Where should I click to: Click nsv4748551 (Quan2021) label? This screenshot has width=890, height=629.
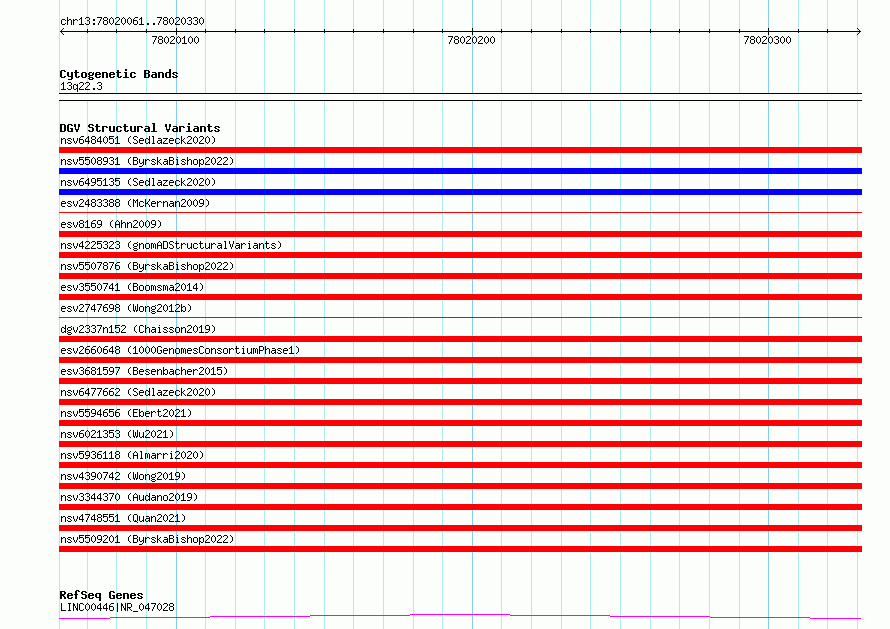coord(123,518)
